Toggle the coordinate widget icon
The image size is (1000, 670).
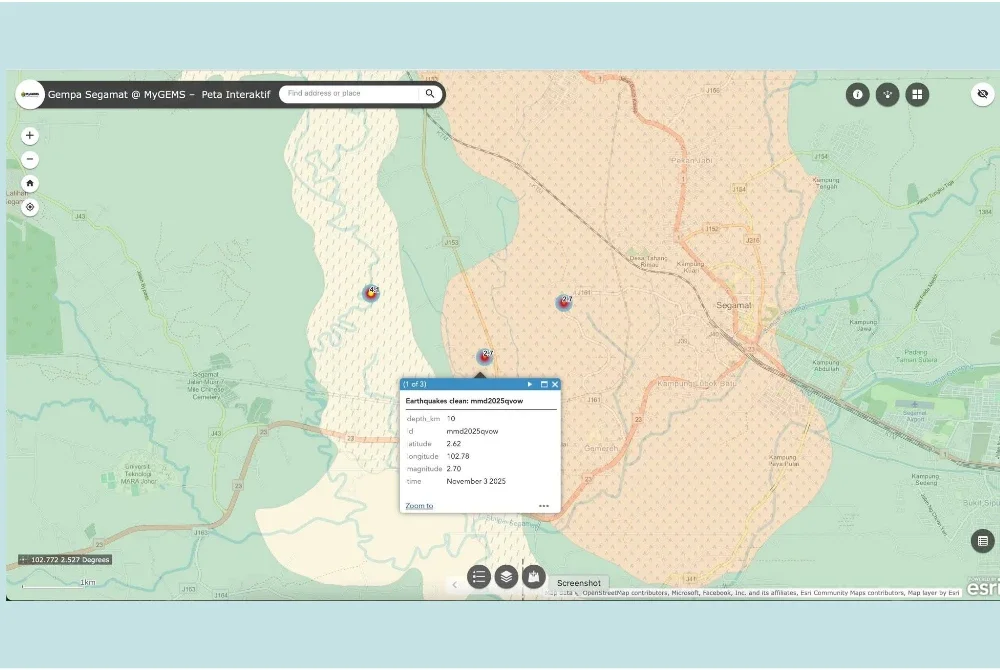click(x=24, y=560)
